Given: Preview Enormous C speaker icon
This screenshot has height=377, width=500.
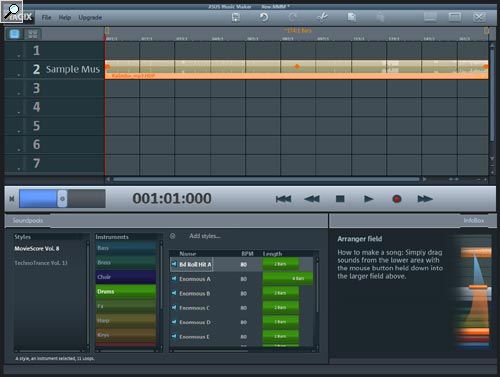Looking at the screenshot, I should click(x=174, y=307).
